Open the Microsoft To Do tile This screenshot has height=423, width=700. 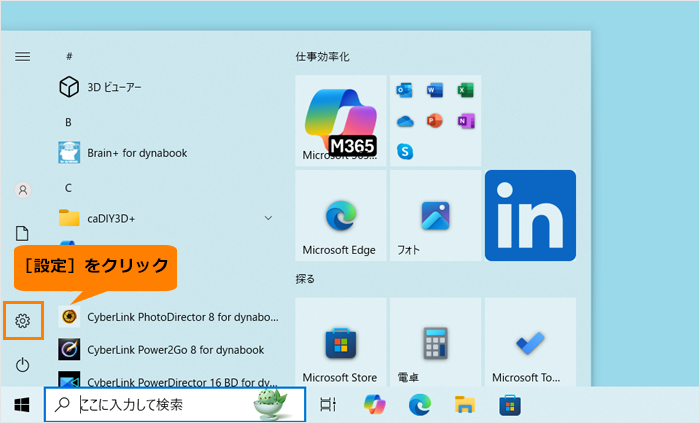click(x=530, y=342)
